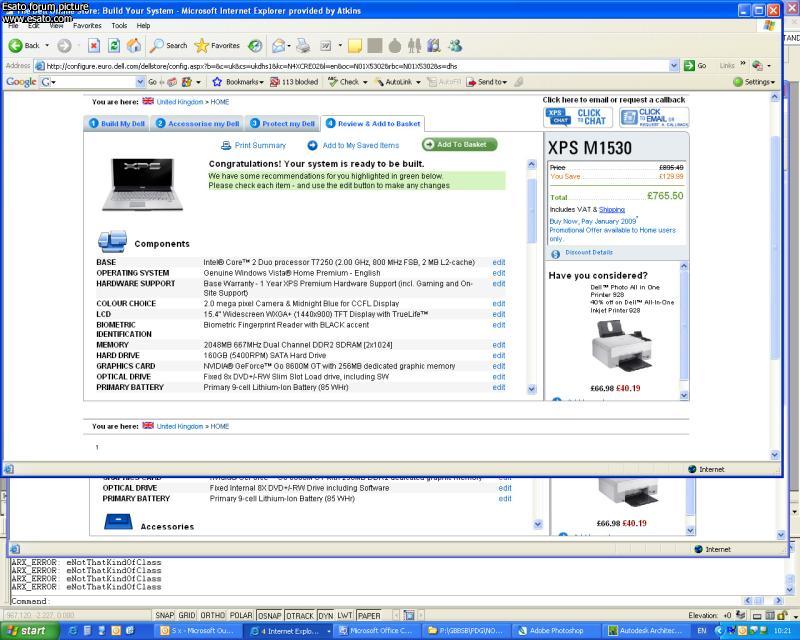This screenshot has height=640, width=800.
Task: Open the Help menu
Action: 143,26
